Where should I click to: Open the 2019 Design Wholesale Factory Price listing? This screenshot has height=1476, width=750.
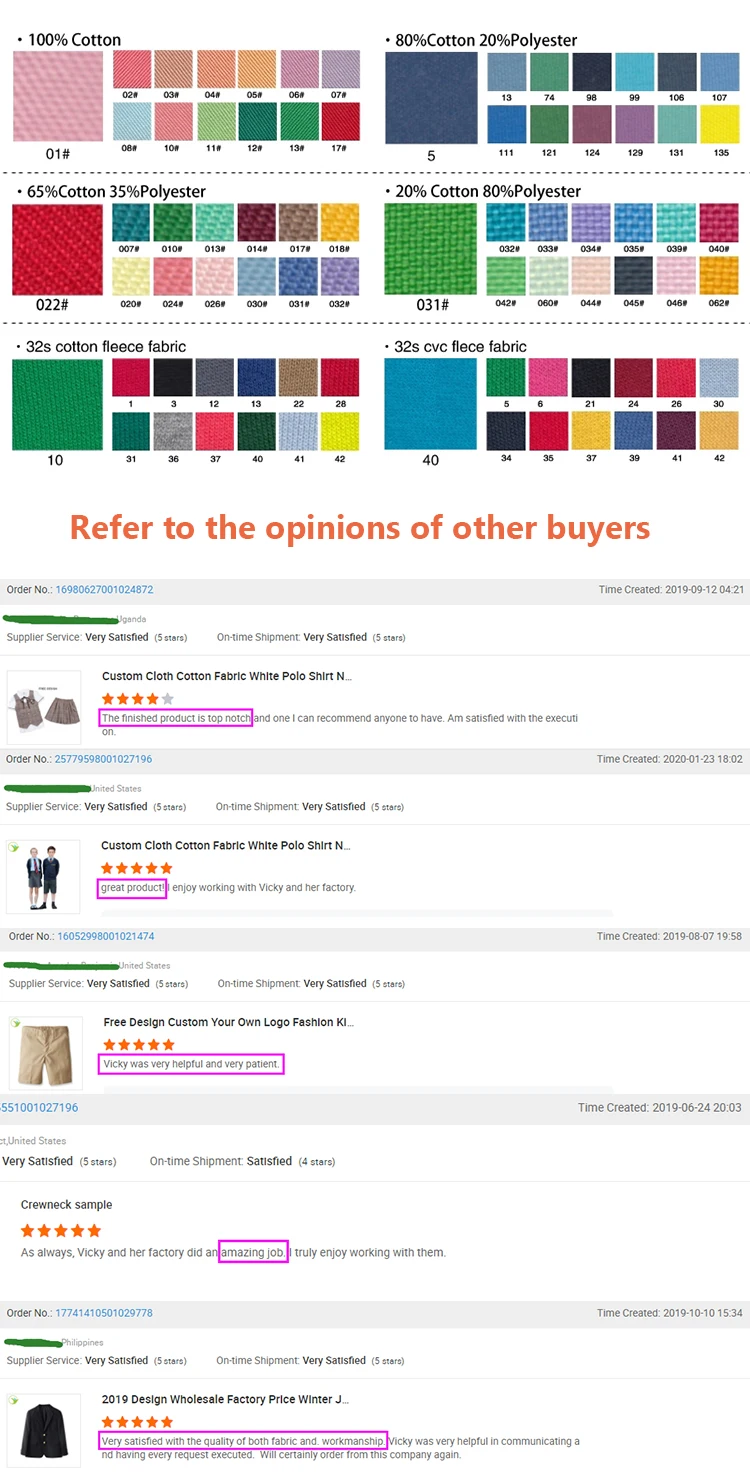pos(225,1399)
